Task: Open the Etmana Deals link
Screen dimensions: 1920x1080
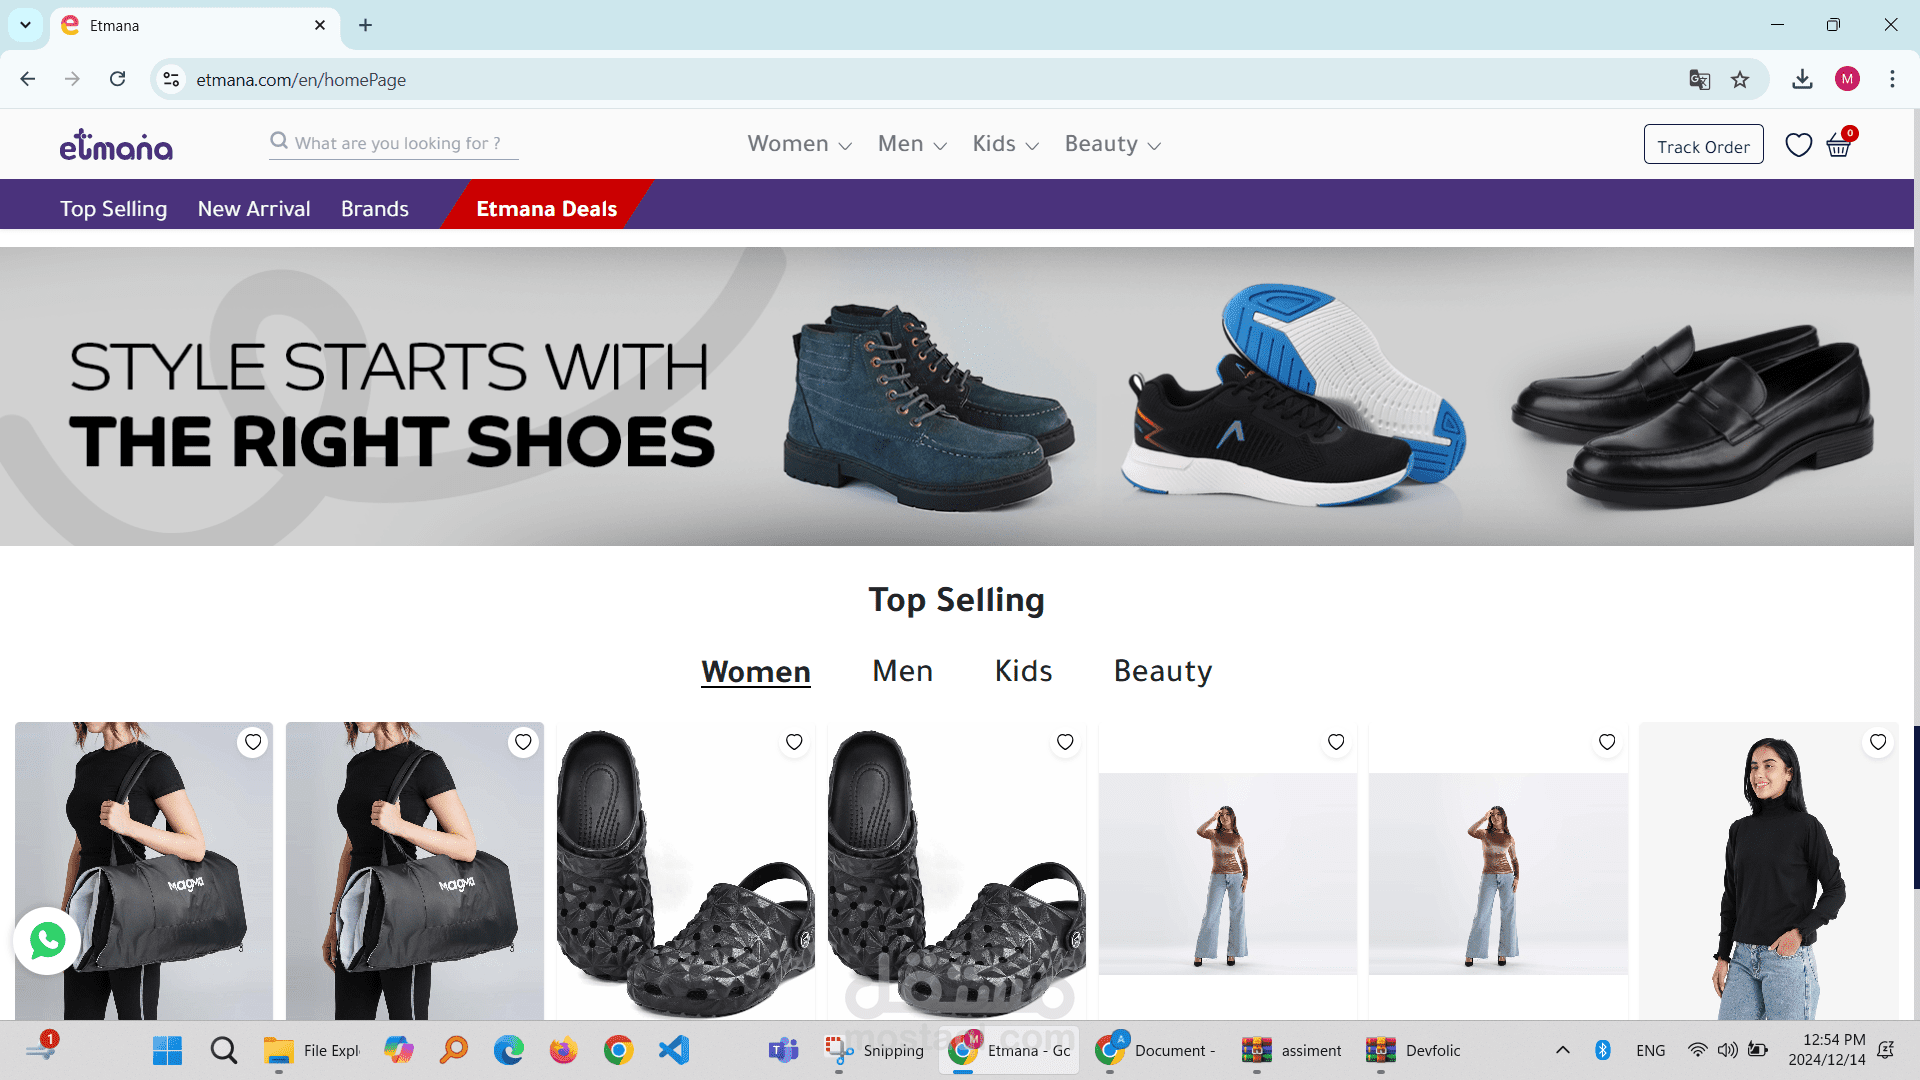Action: point(546,208)
